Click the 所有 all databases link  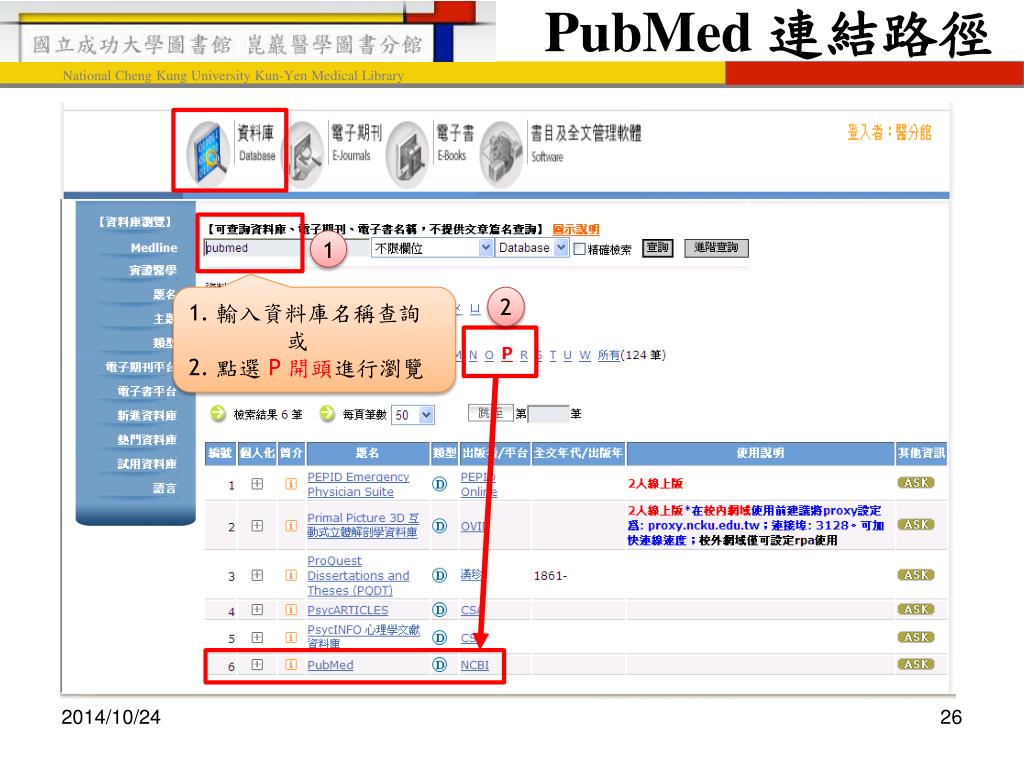pyautogui.click(x=608, y=355)
